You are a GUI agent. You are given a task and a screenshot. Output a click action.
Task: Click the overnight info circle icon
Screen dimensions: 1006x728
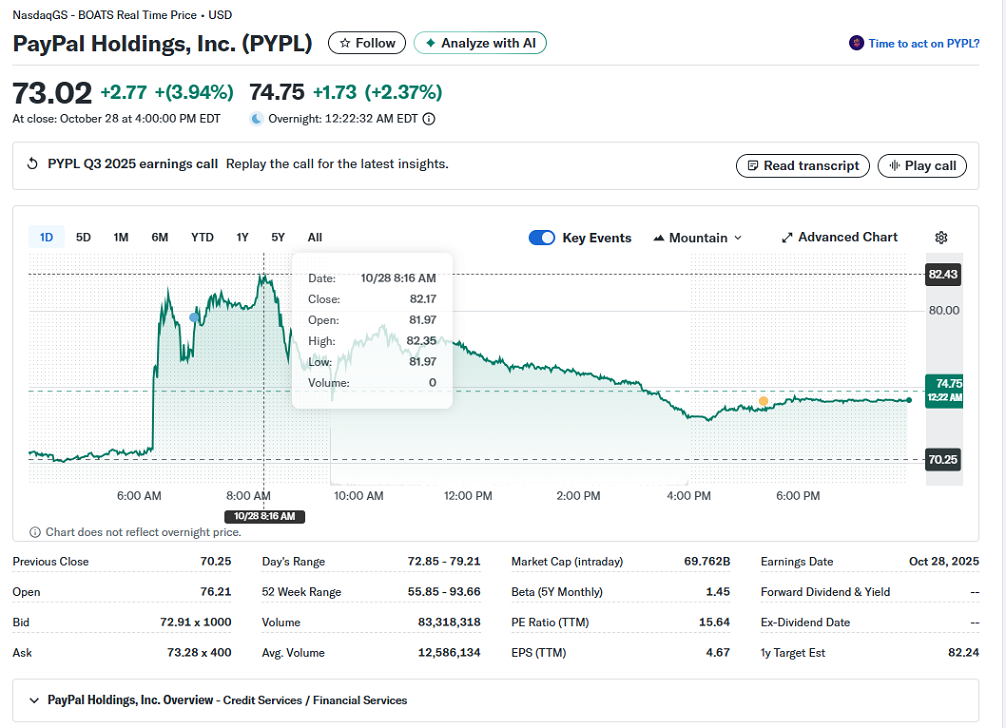click(429, 119)
